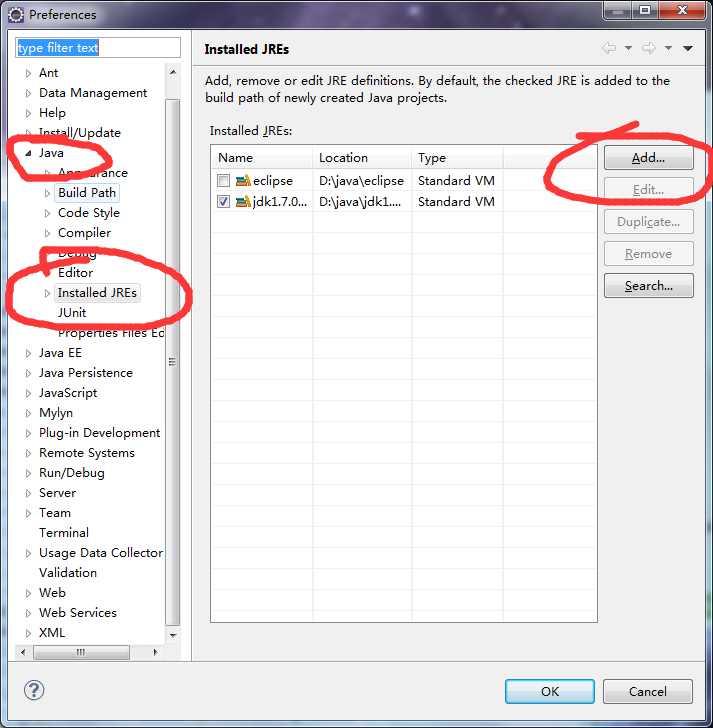Go forward using the right arrow icon
Screen dimensions: 713x728
(x=649, y=48)
